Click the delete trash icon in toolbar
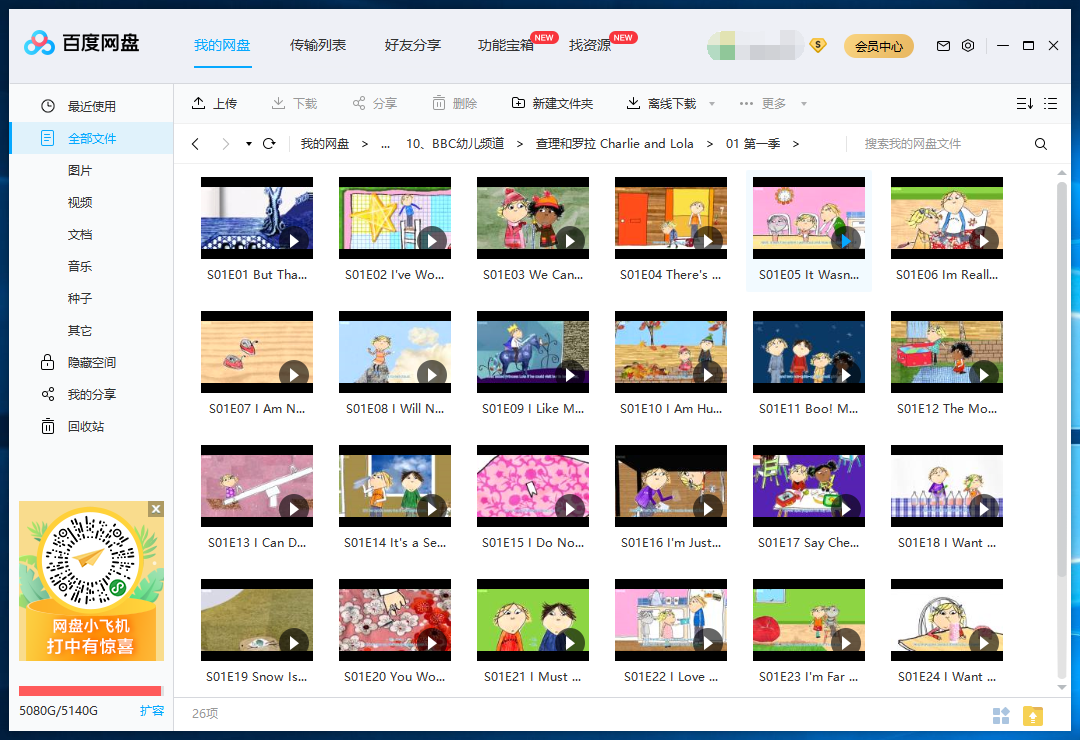Image resolution: width=1080 pixels, height=740 pixels. pyautogui.click(x=439, y=103)
